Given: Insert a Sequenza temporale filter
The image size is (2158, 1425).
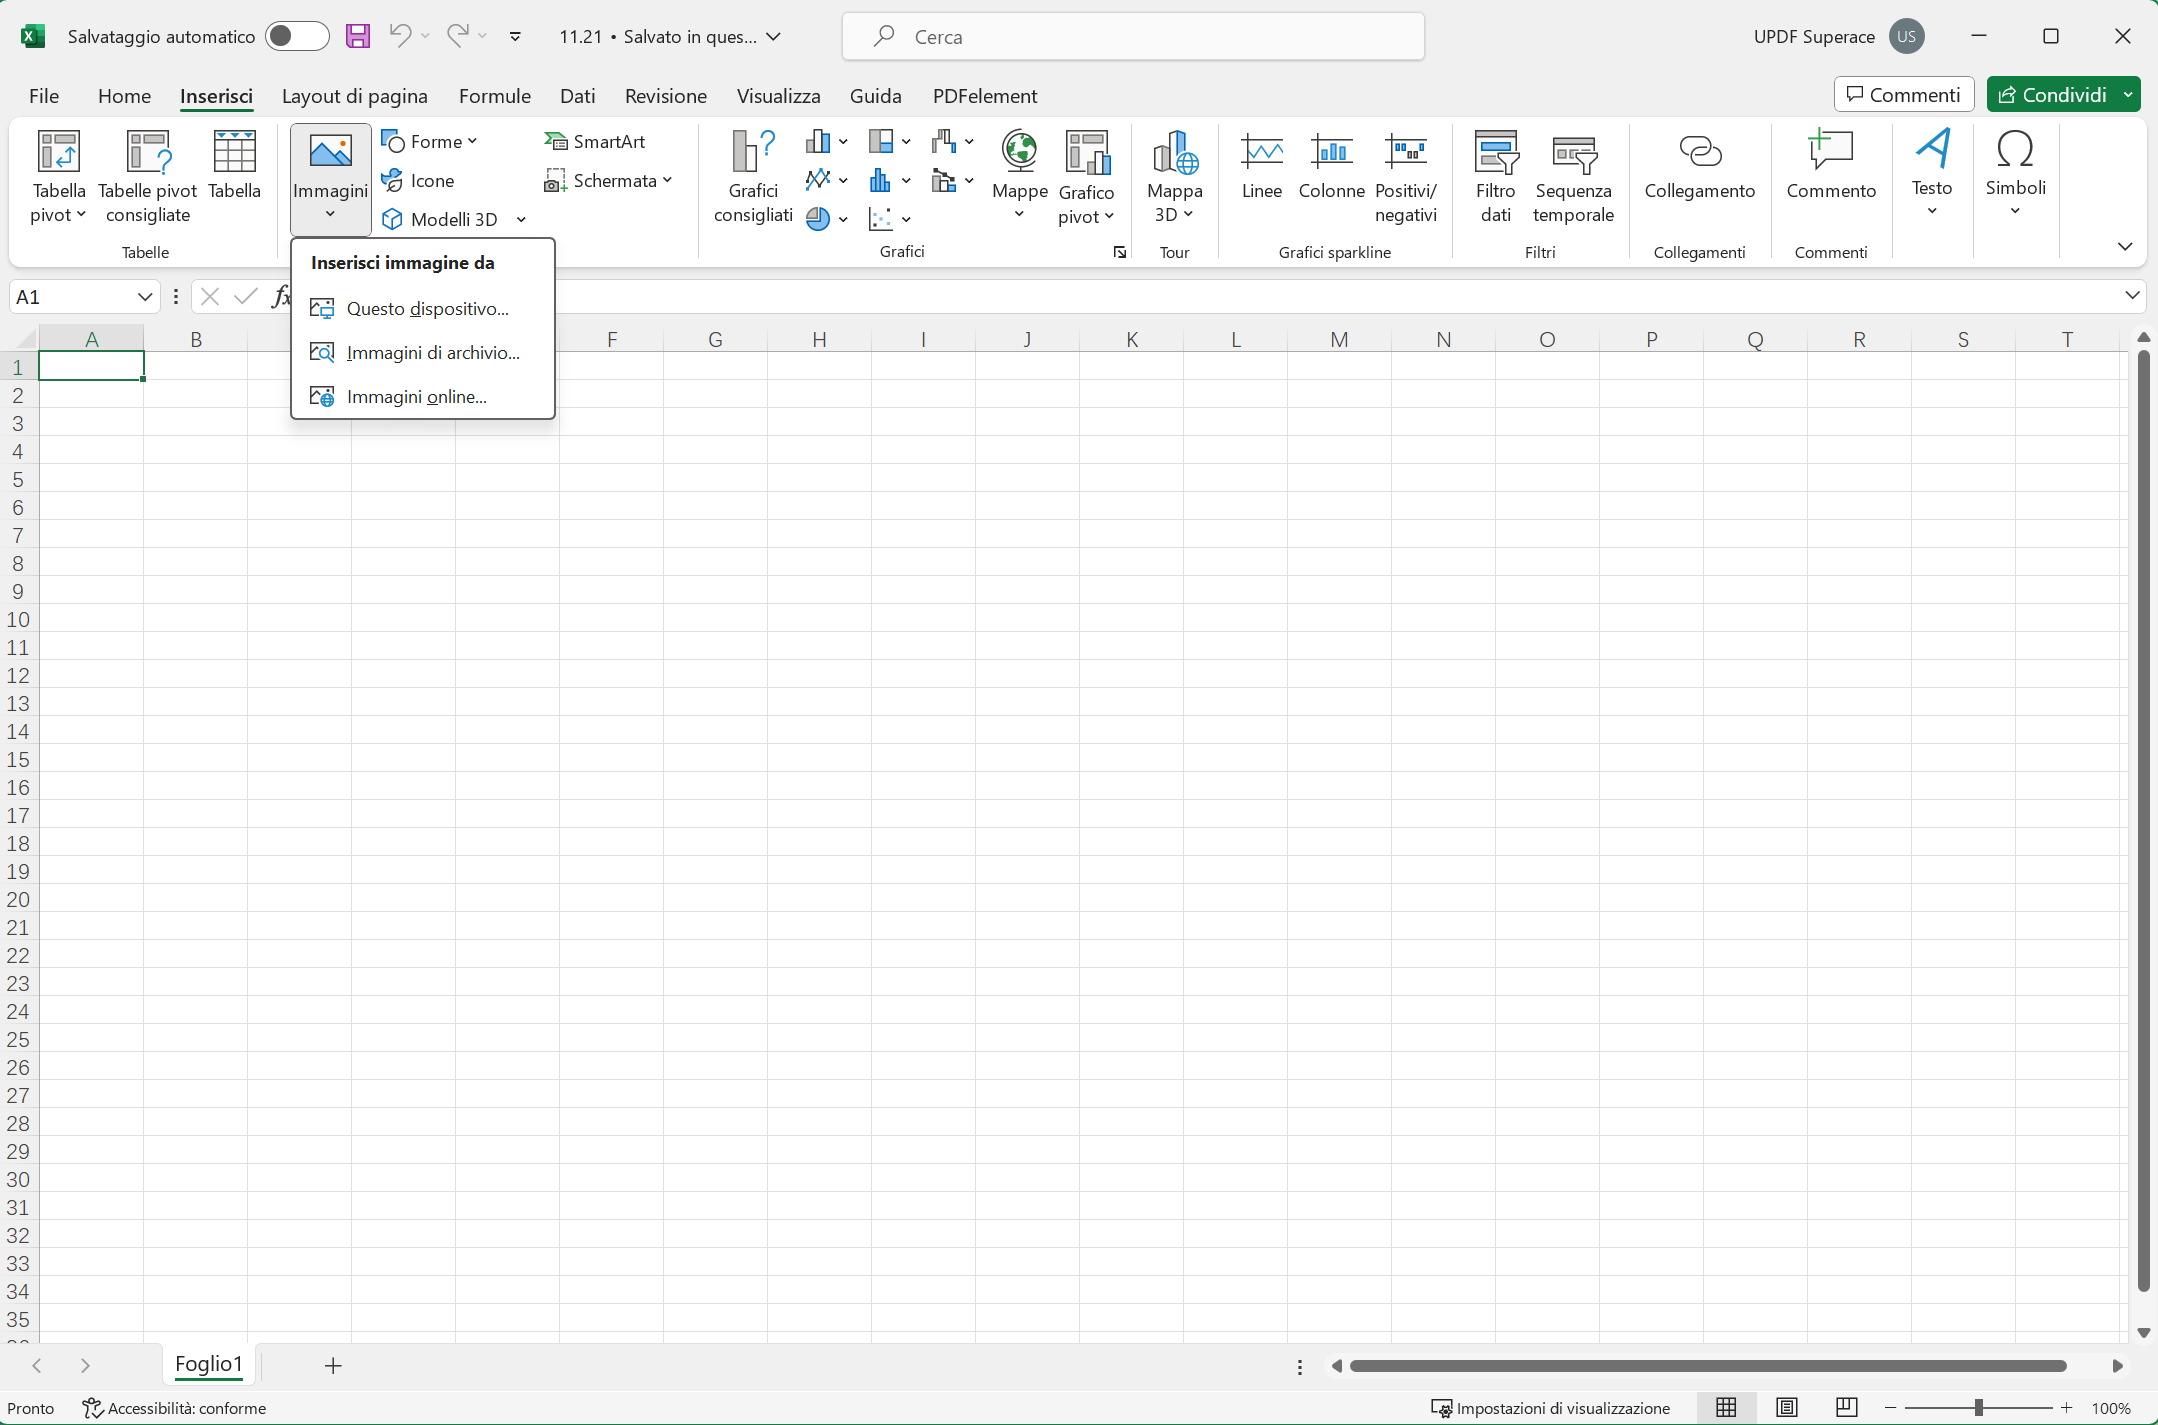Looking at the screenshot, I should click(1573, 177).
